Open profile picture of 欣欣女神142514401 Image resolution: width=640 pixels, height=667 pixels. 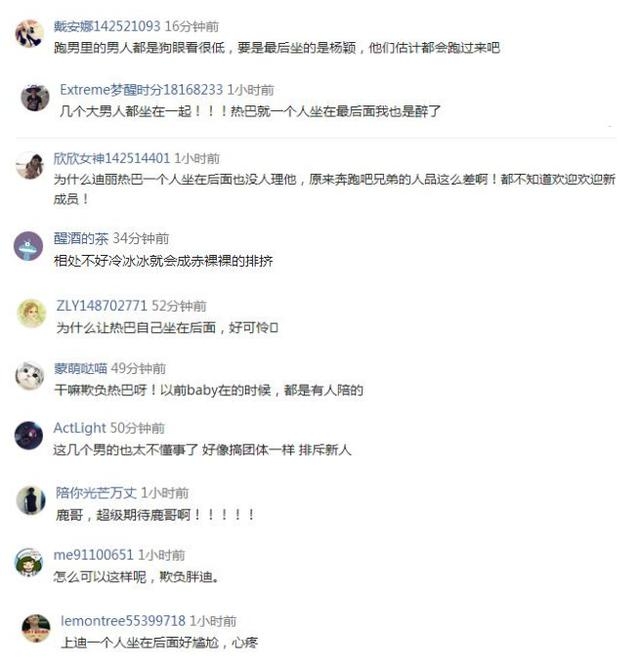click(x=29, y=165)
